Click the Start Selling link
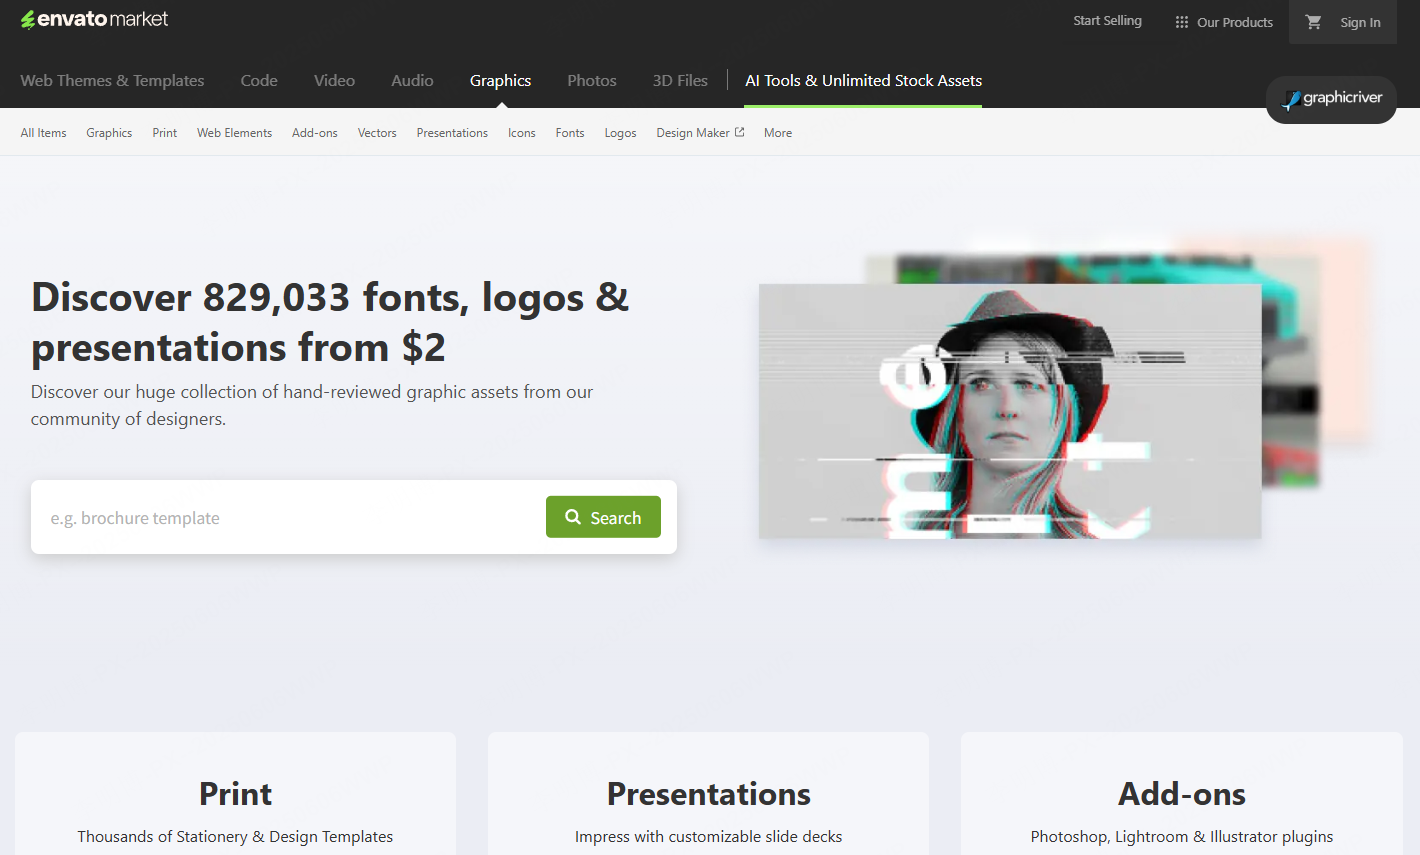 pos(1107,20)
